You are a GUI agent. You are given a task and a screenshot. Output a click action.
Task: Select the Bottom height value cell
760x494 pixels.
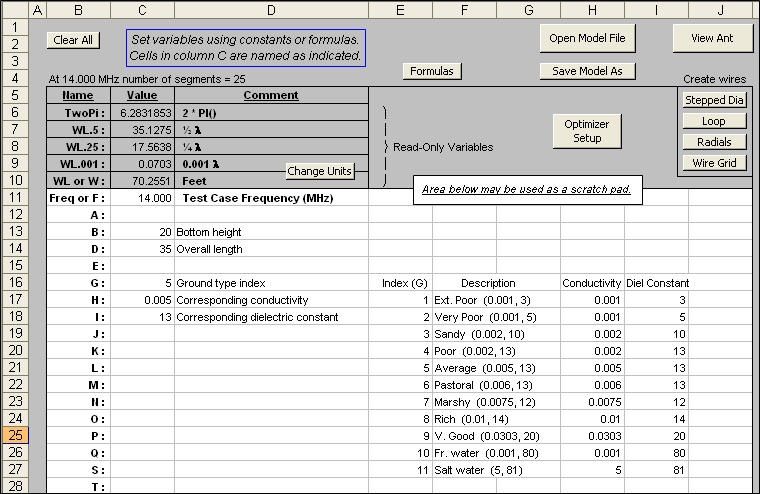[x=142, y=232]
